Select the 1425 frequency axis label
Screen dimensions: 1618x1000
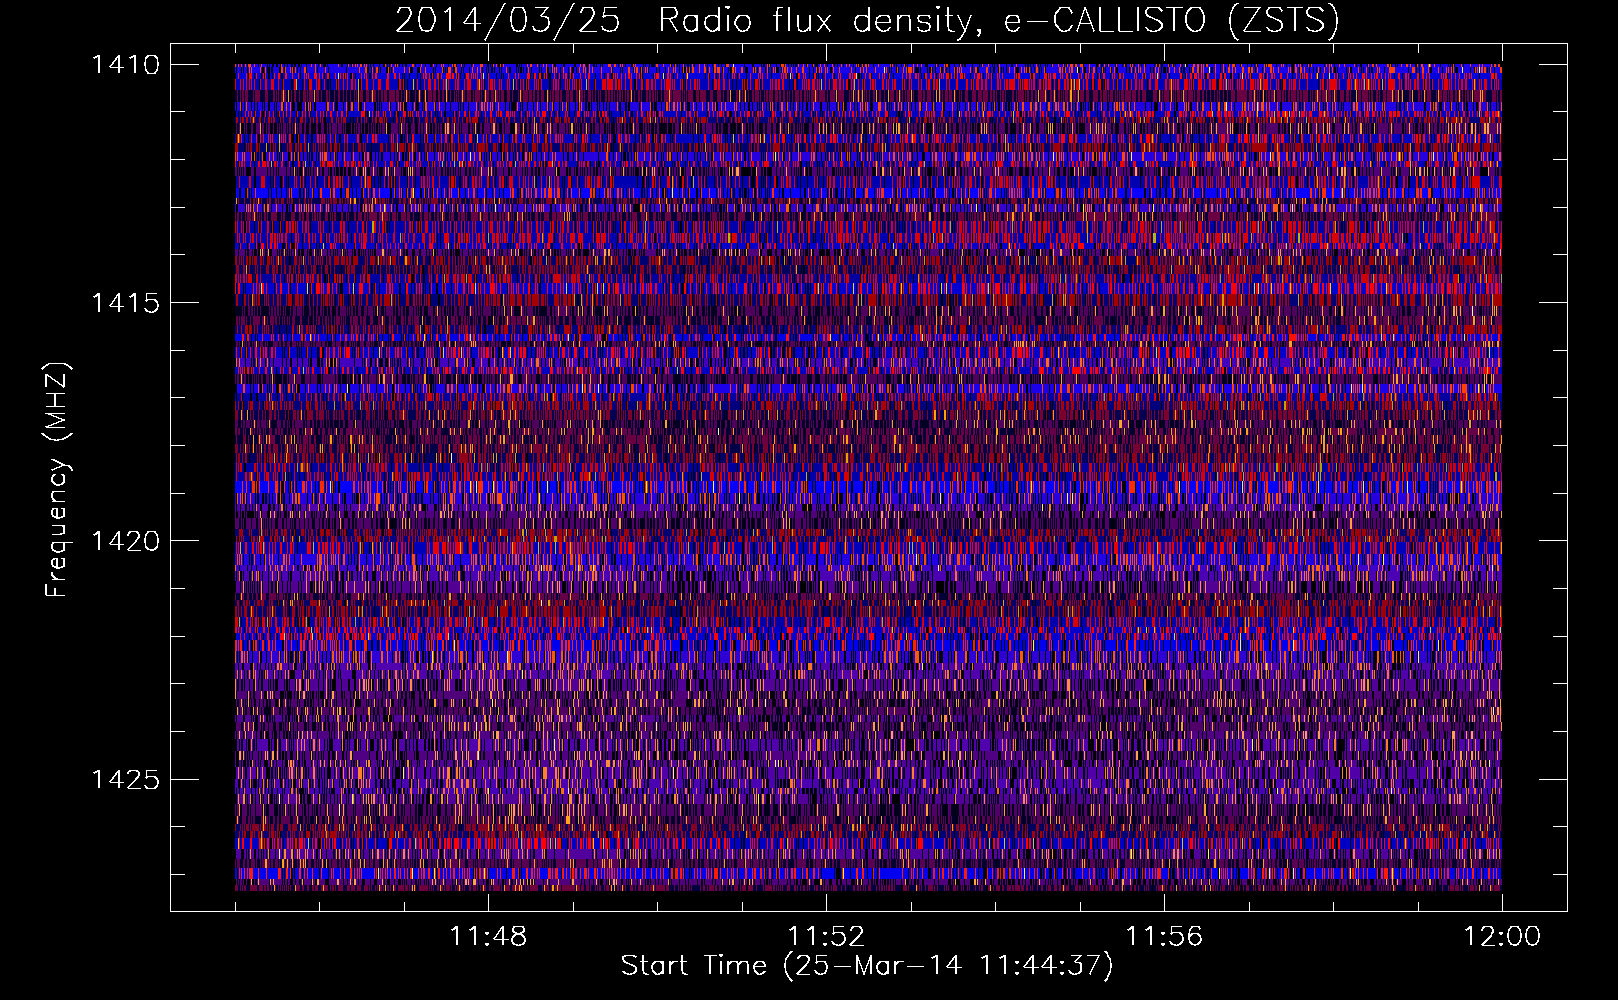tap(125, 779)
